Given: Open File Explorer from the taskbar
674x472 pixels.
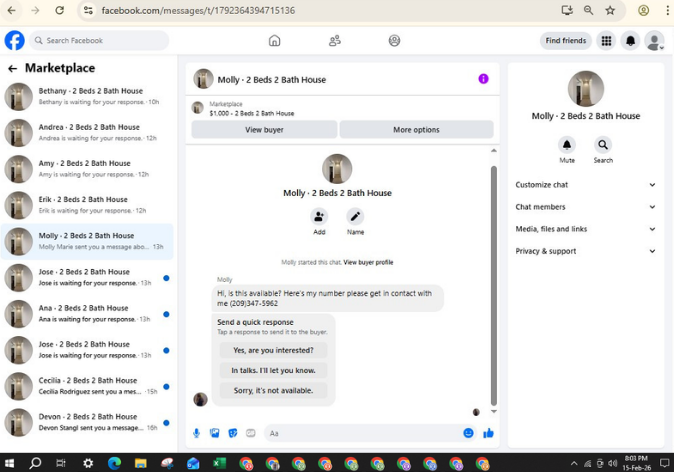Looking at the screenshot, I should [141, 463].
